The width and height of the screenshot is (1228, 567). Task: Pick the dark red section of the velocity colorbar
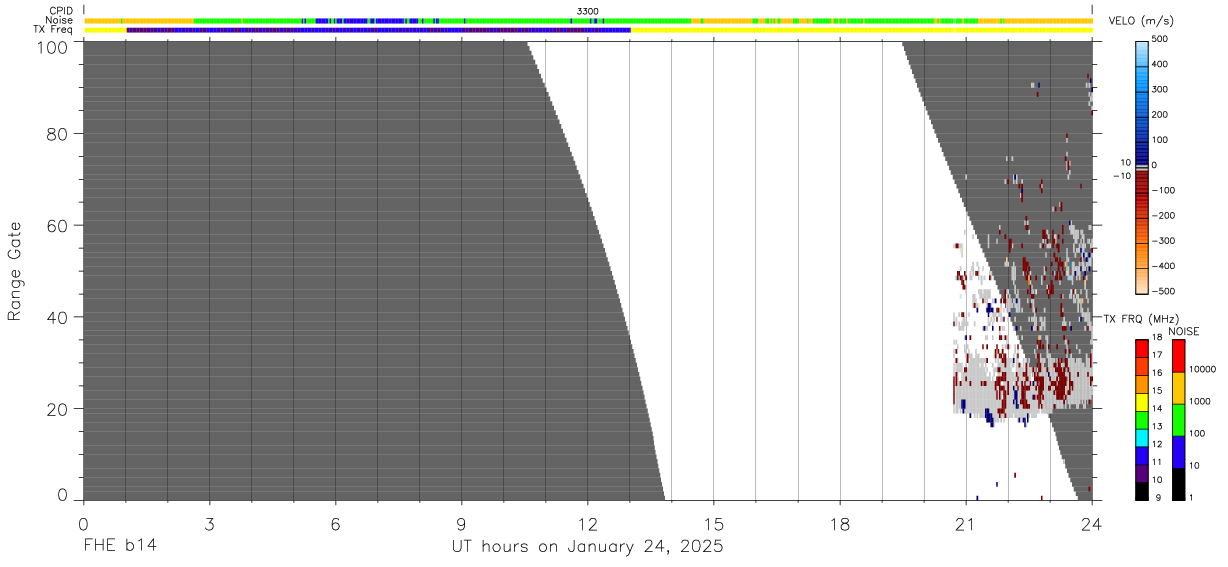[1141, 180]
